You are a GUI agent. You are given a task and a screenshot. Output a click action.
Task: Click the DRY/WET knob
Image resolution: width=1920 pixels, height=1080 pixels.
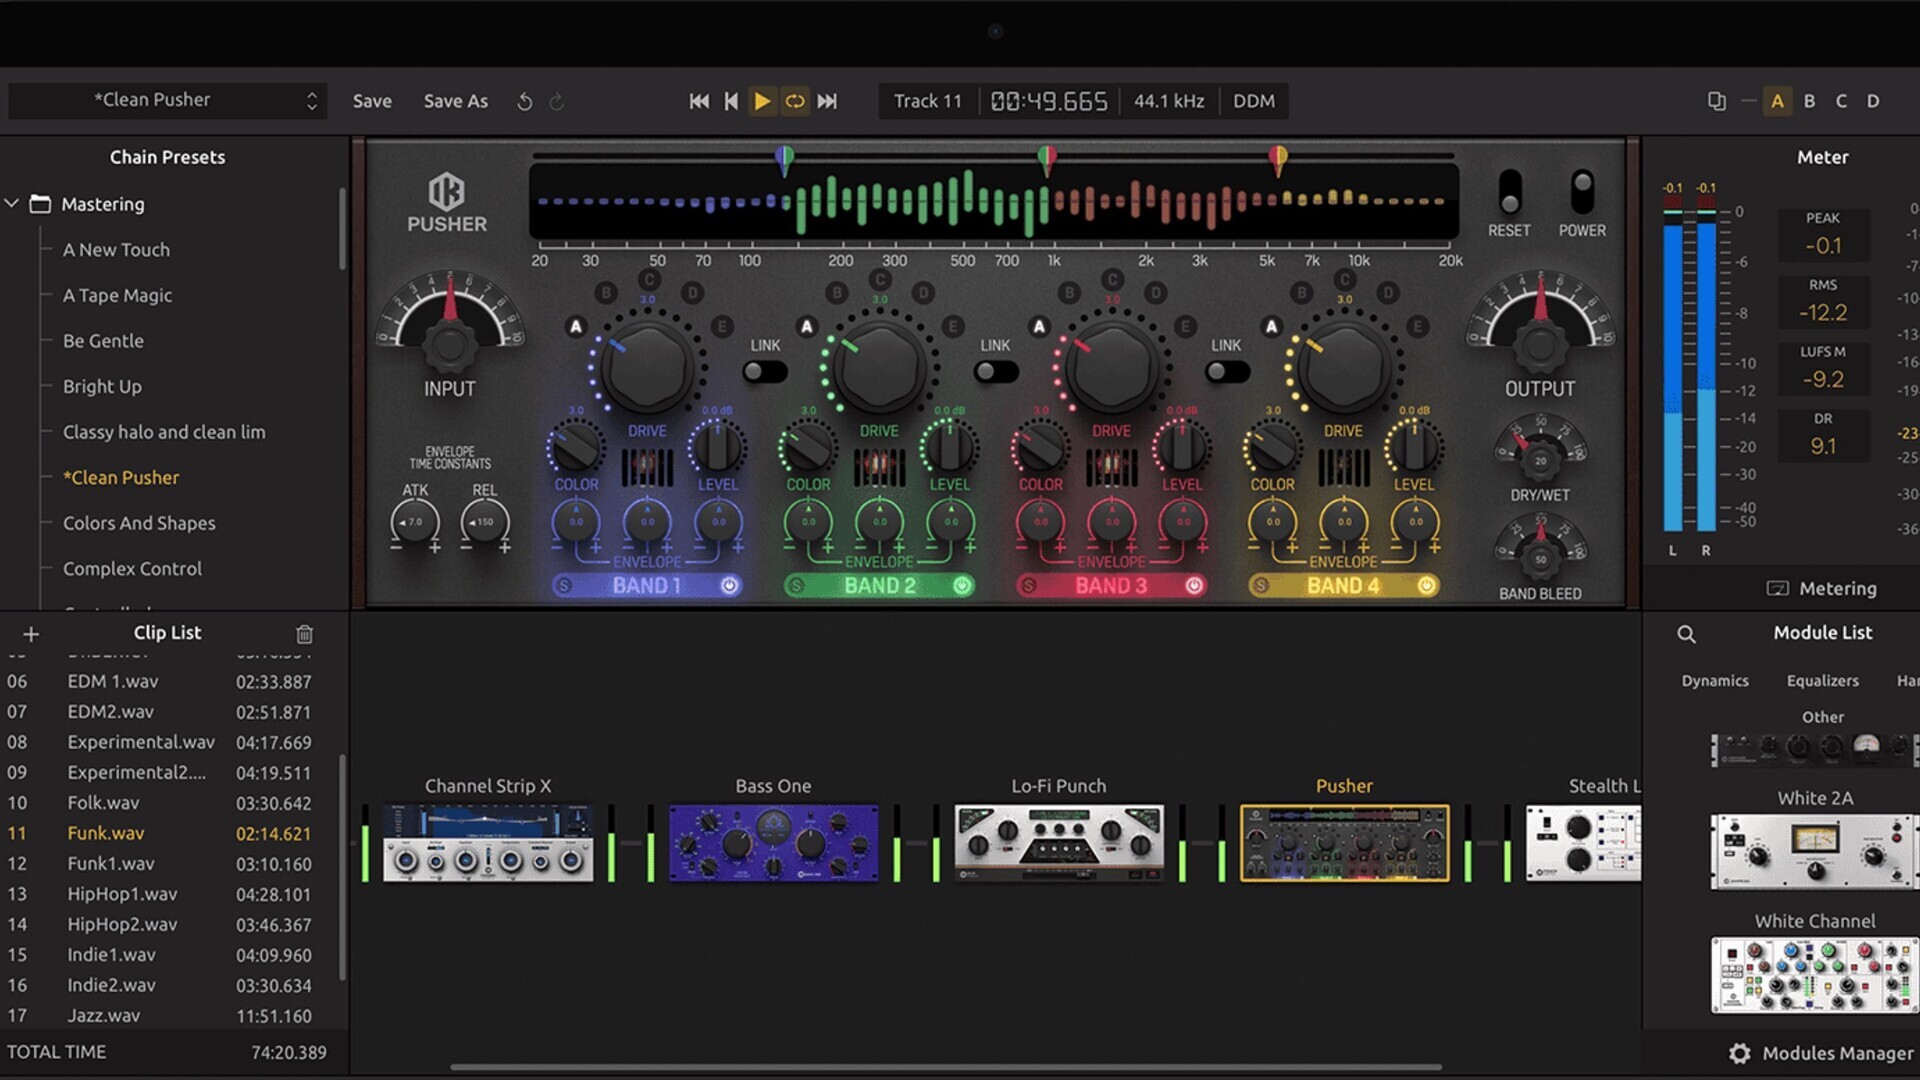click(1540, 459)
